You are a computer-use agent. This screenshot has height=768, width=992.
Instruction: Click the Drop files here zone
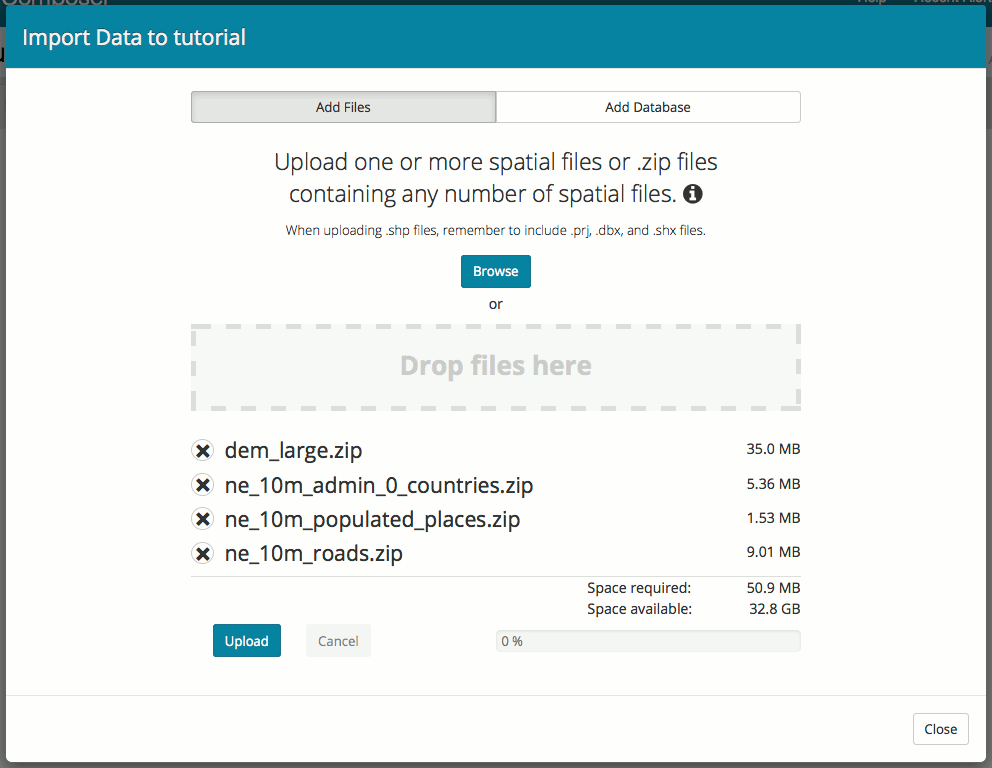[496, 367]
